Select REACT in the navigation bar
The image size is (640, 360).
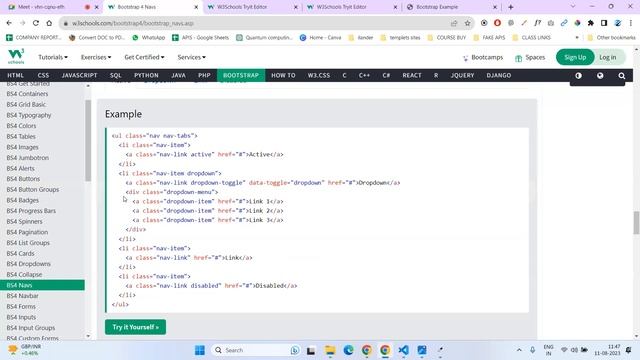(x=412, y=76)
